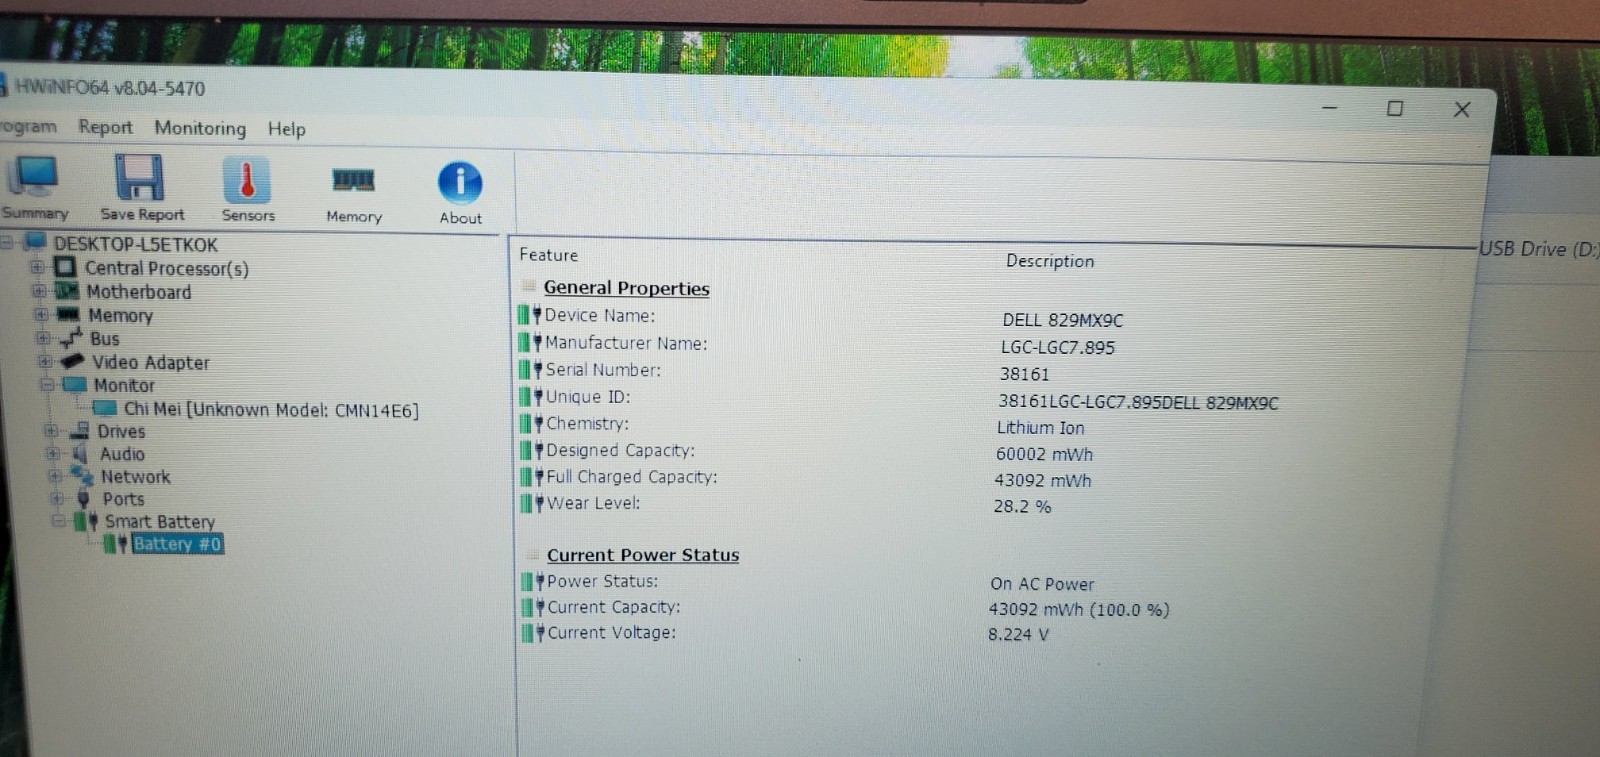Maximize the HWiNFO64 window
The height and width of the screenshot is (757, 1600).
click(1395, 108)
